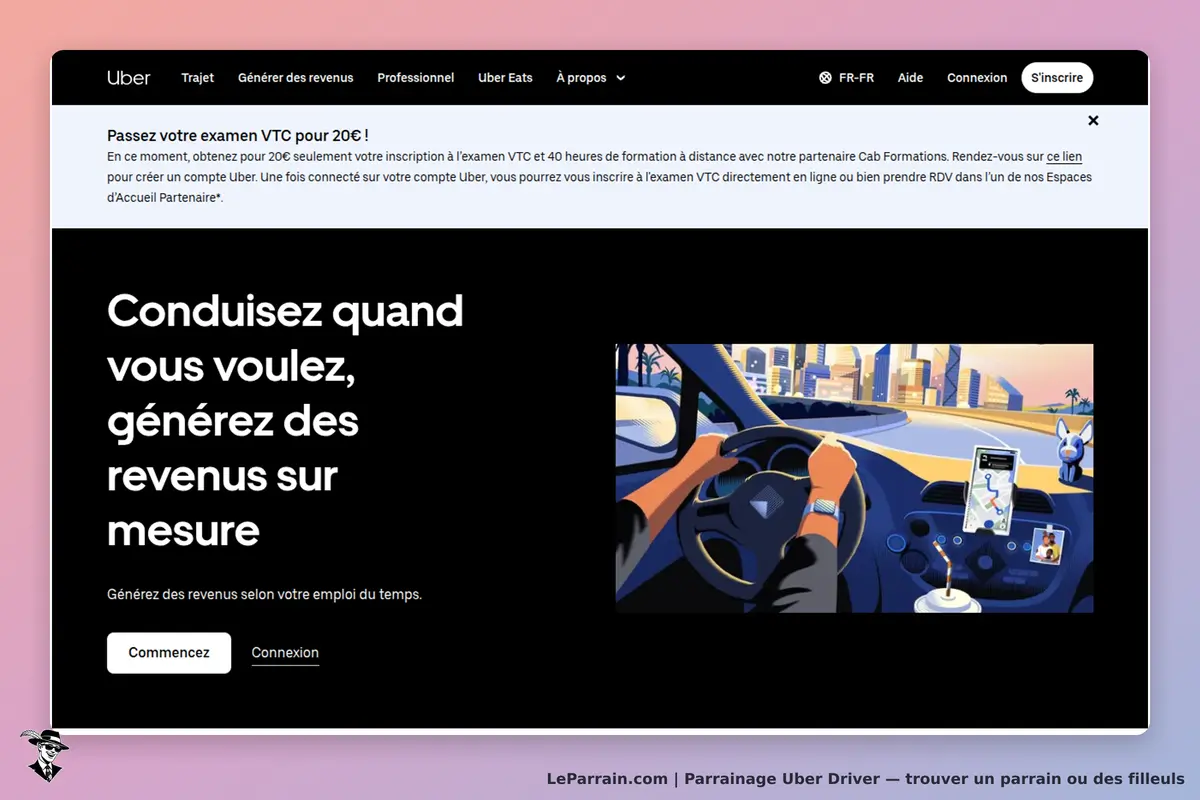This screenshot has height=800, width=1200.
Task: Open the FR-FR language selector
Action: click(x=847, y=78)
